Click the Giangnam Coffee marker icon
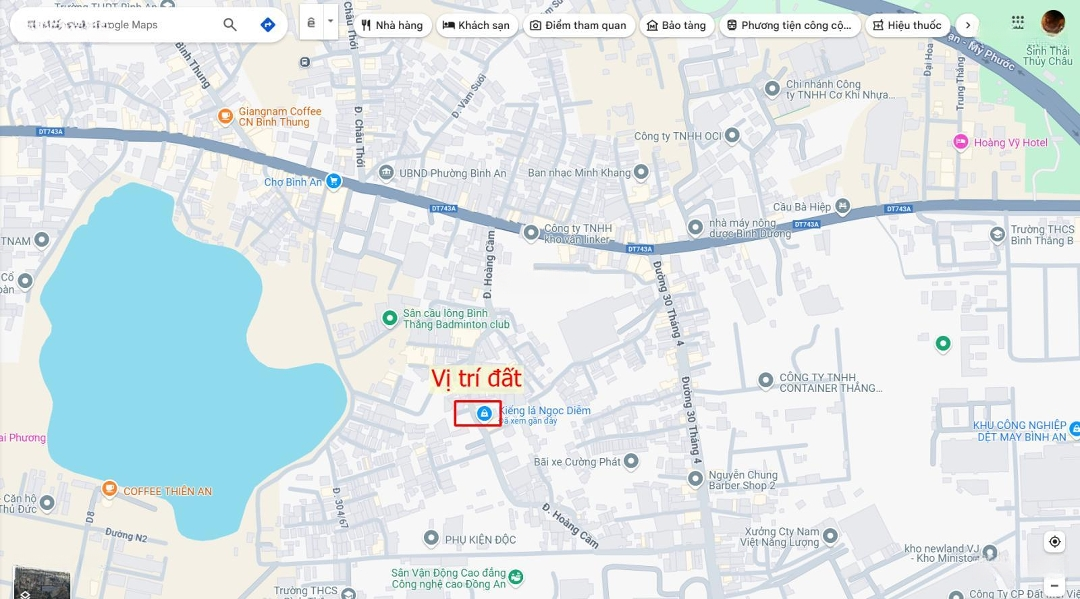This screenshot has height=599, width=1080. pos(225,116)
